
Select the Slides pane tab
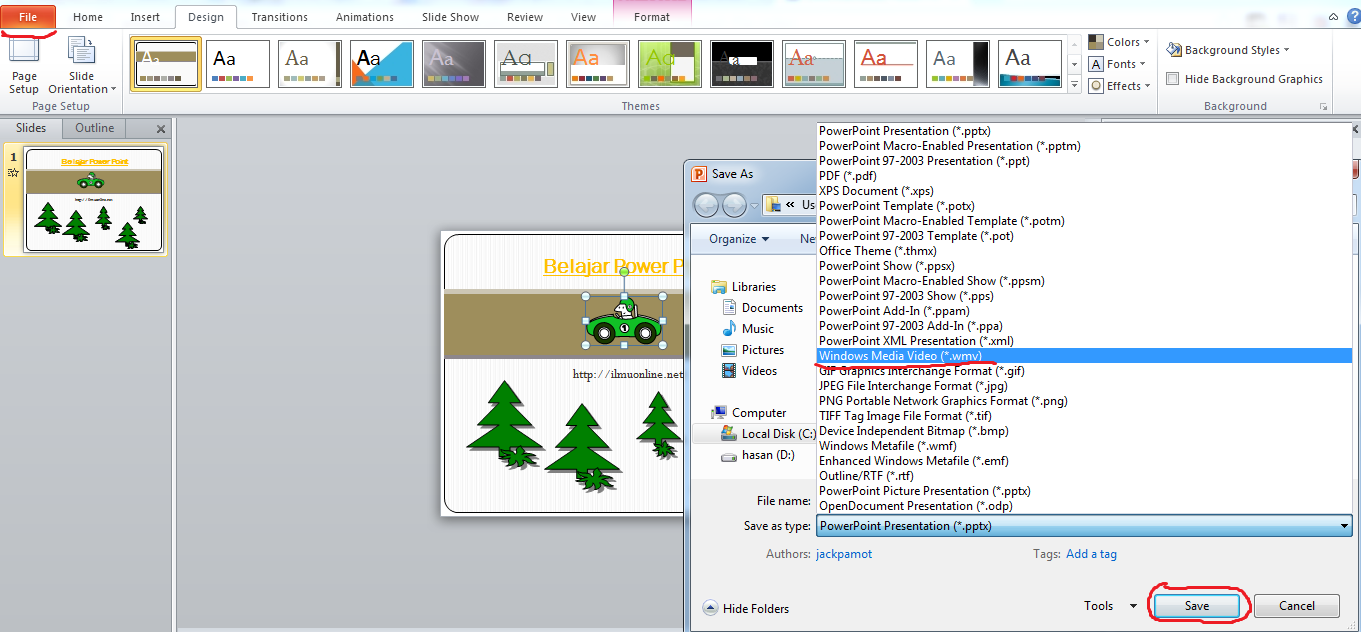[x=31, y=128]
